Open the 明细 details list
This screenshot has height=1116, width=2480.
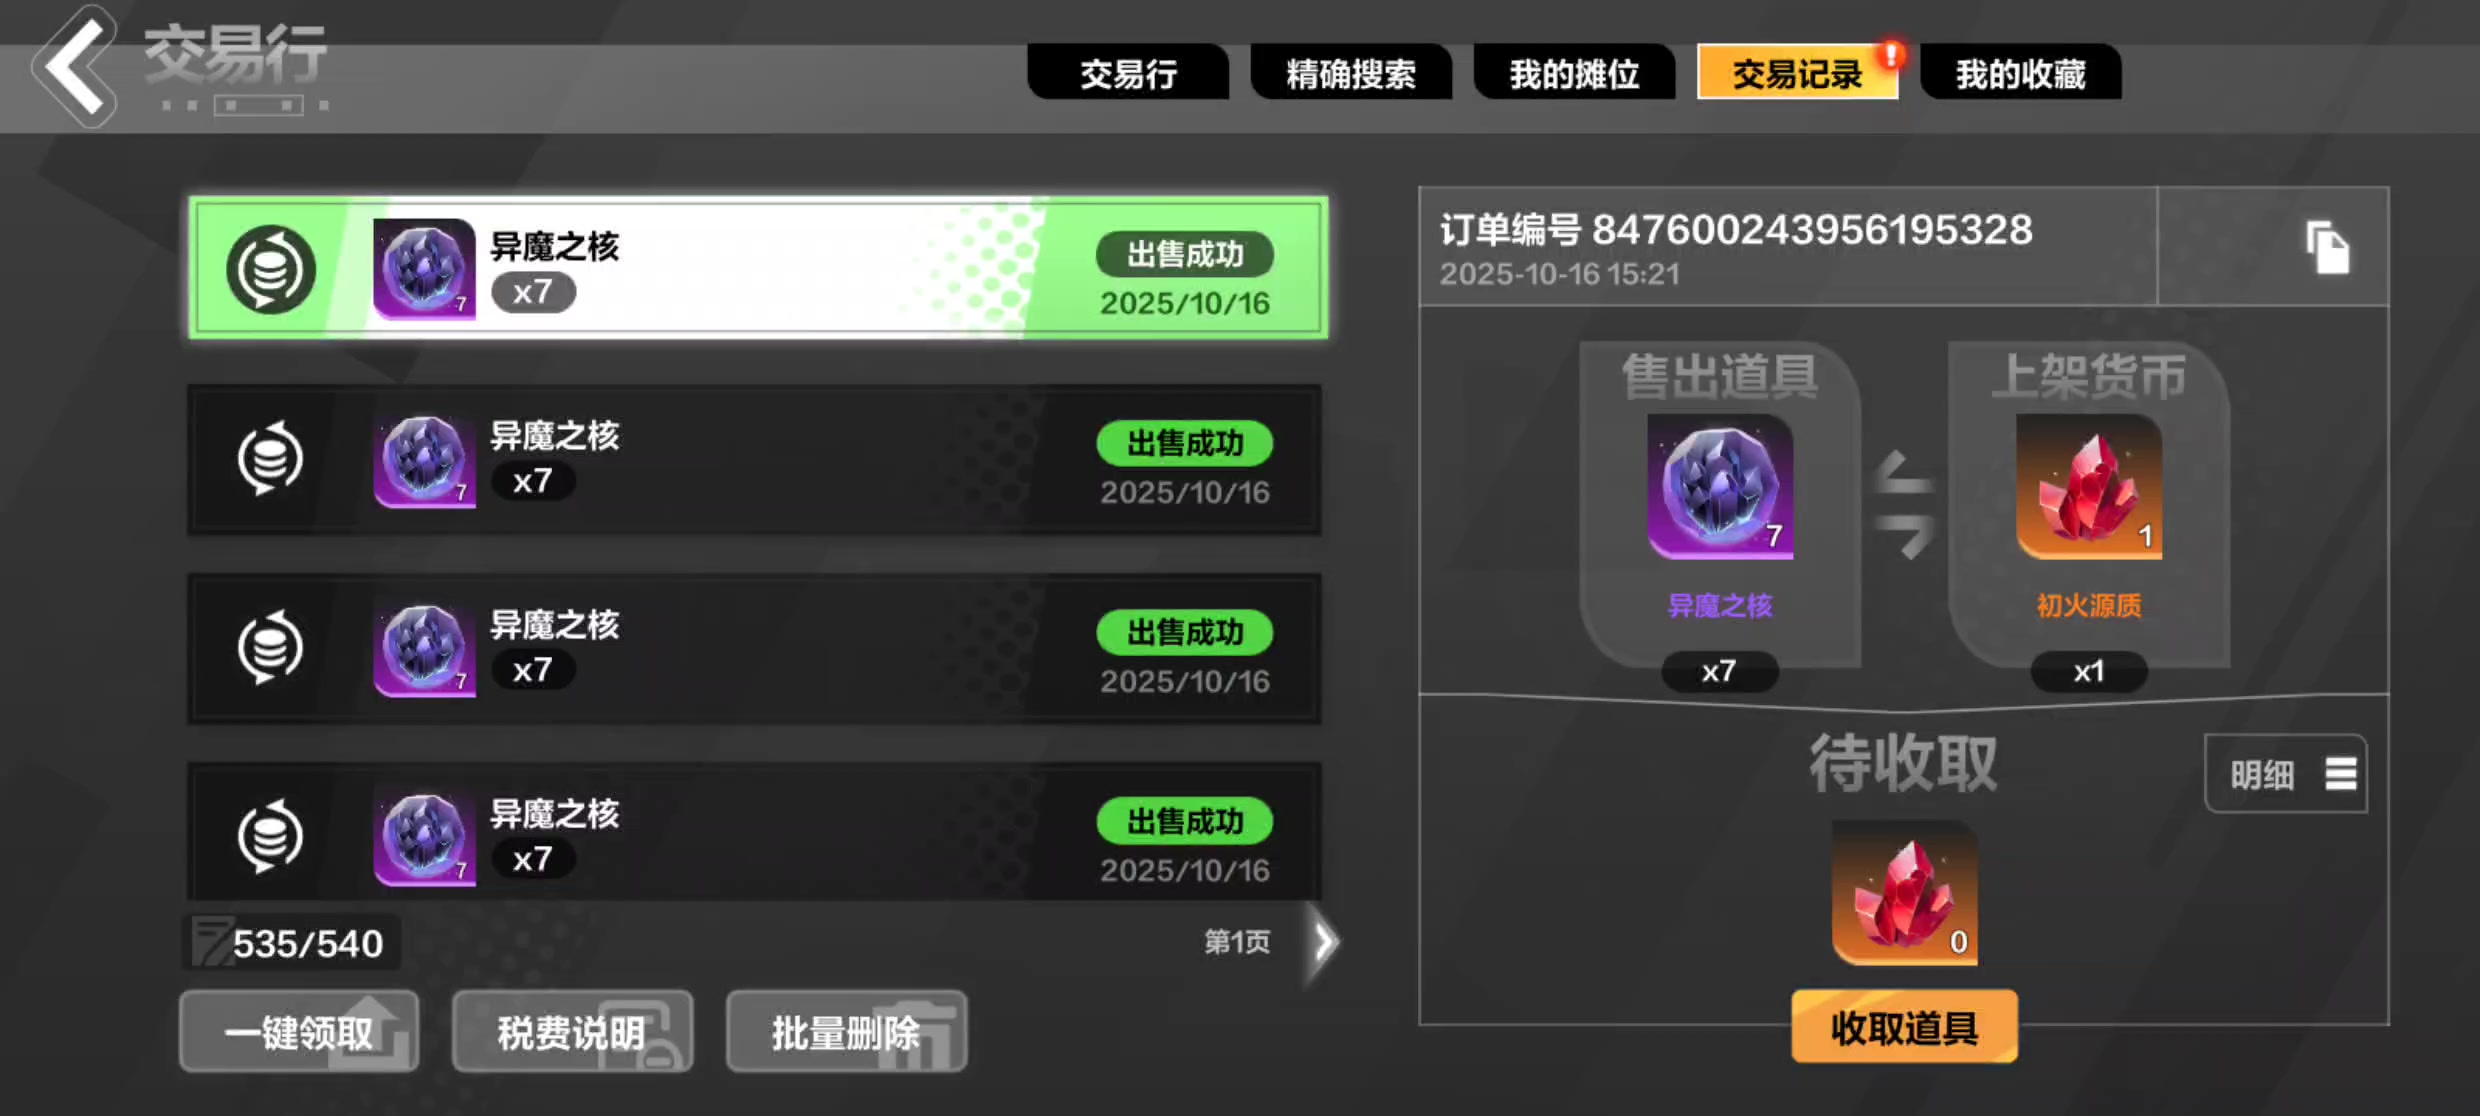(2286, 774)
